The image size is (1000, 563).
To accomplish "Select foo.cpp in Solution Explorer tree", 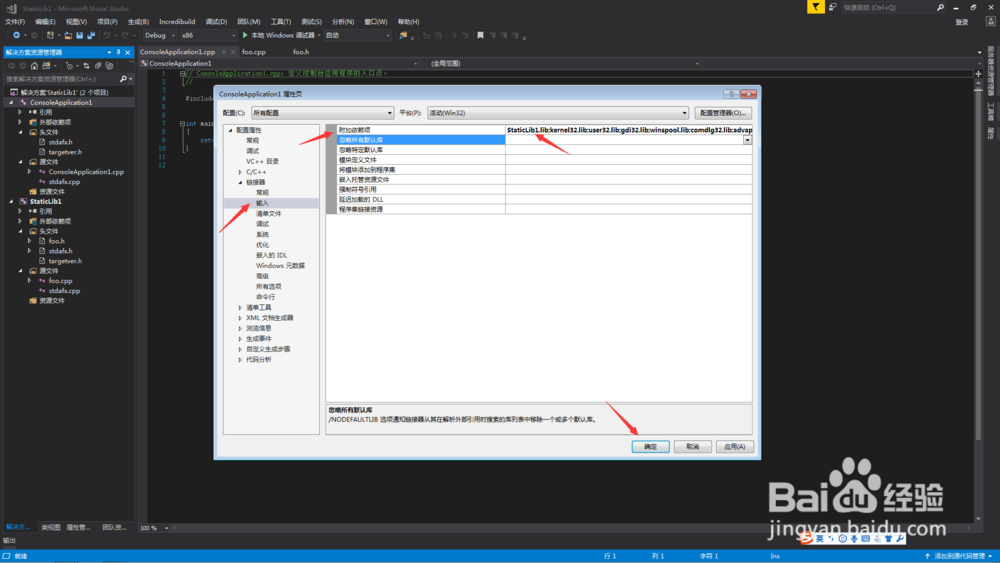I will (x=61, y=281).
